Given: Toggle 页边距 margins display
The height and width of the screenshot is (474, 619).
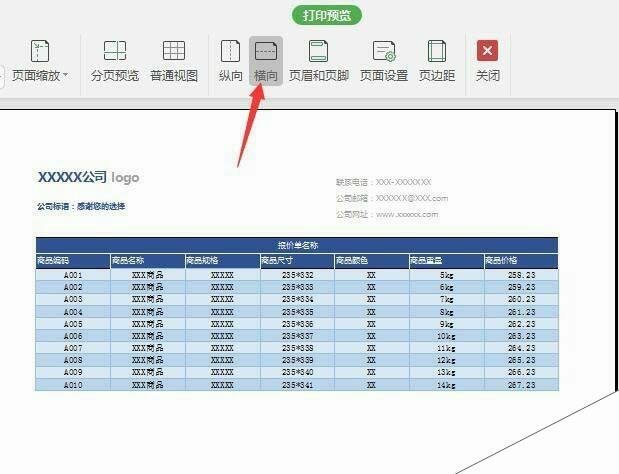Looking at the screenshot, I should pos(437,61).
